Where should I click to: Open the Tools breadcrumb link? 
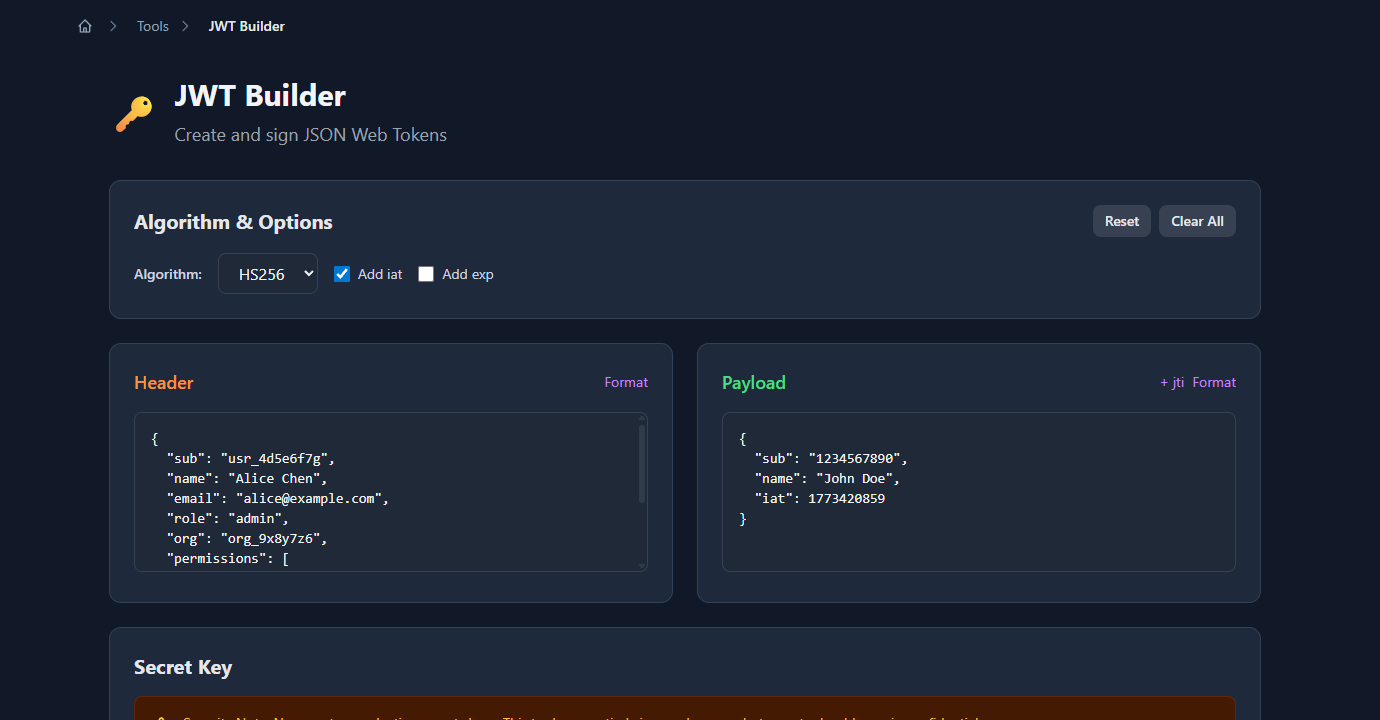[153, 27]
